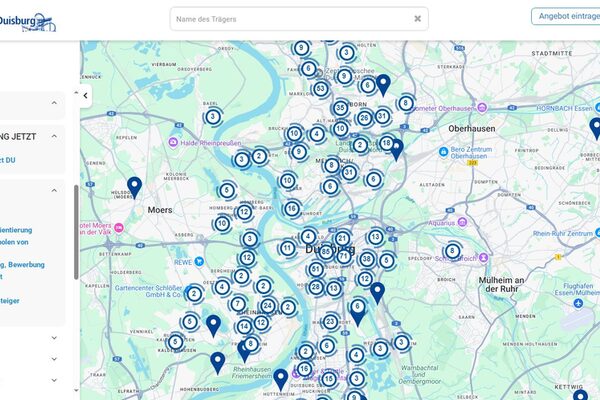Open the cluster marker labeled 53
Viewport: 600px width, 400px height.
[x=320, y=89]
